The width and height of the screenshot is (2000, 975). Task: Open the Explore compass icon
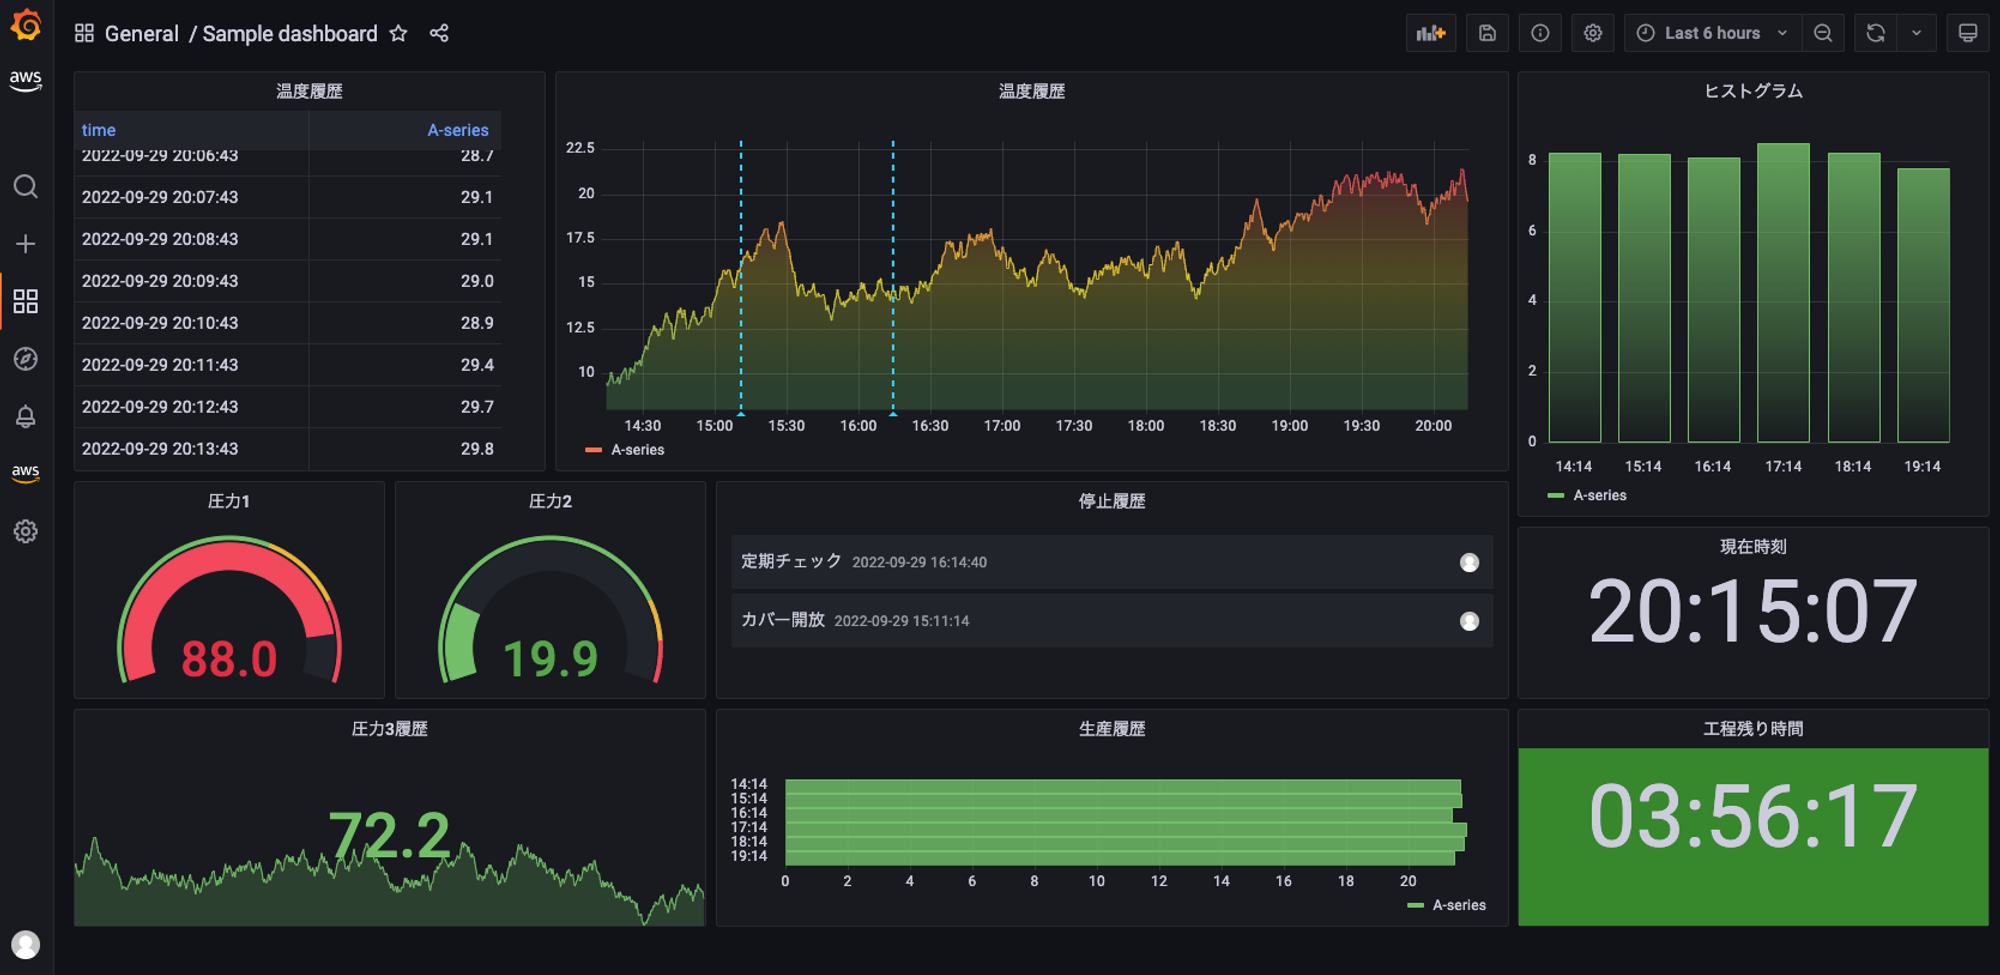point(26,359)
